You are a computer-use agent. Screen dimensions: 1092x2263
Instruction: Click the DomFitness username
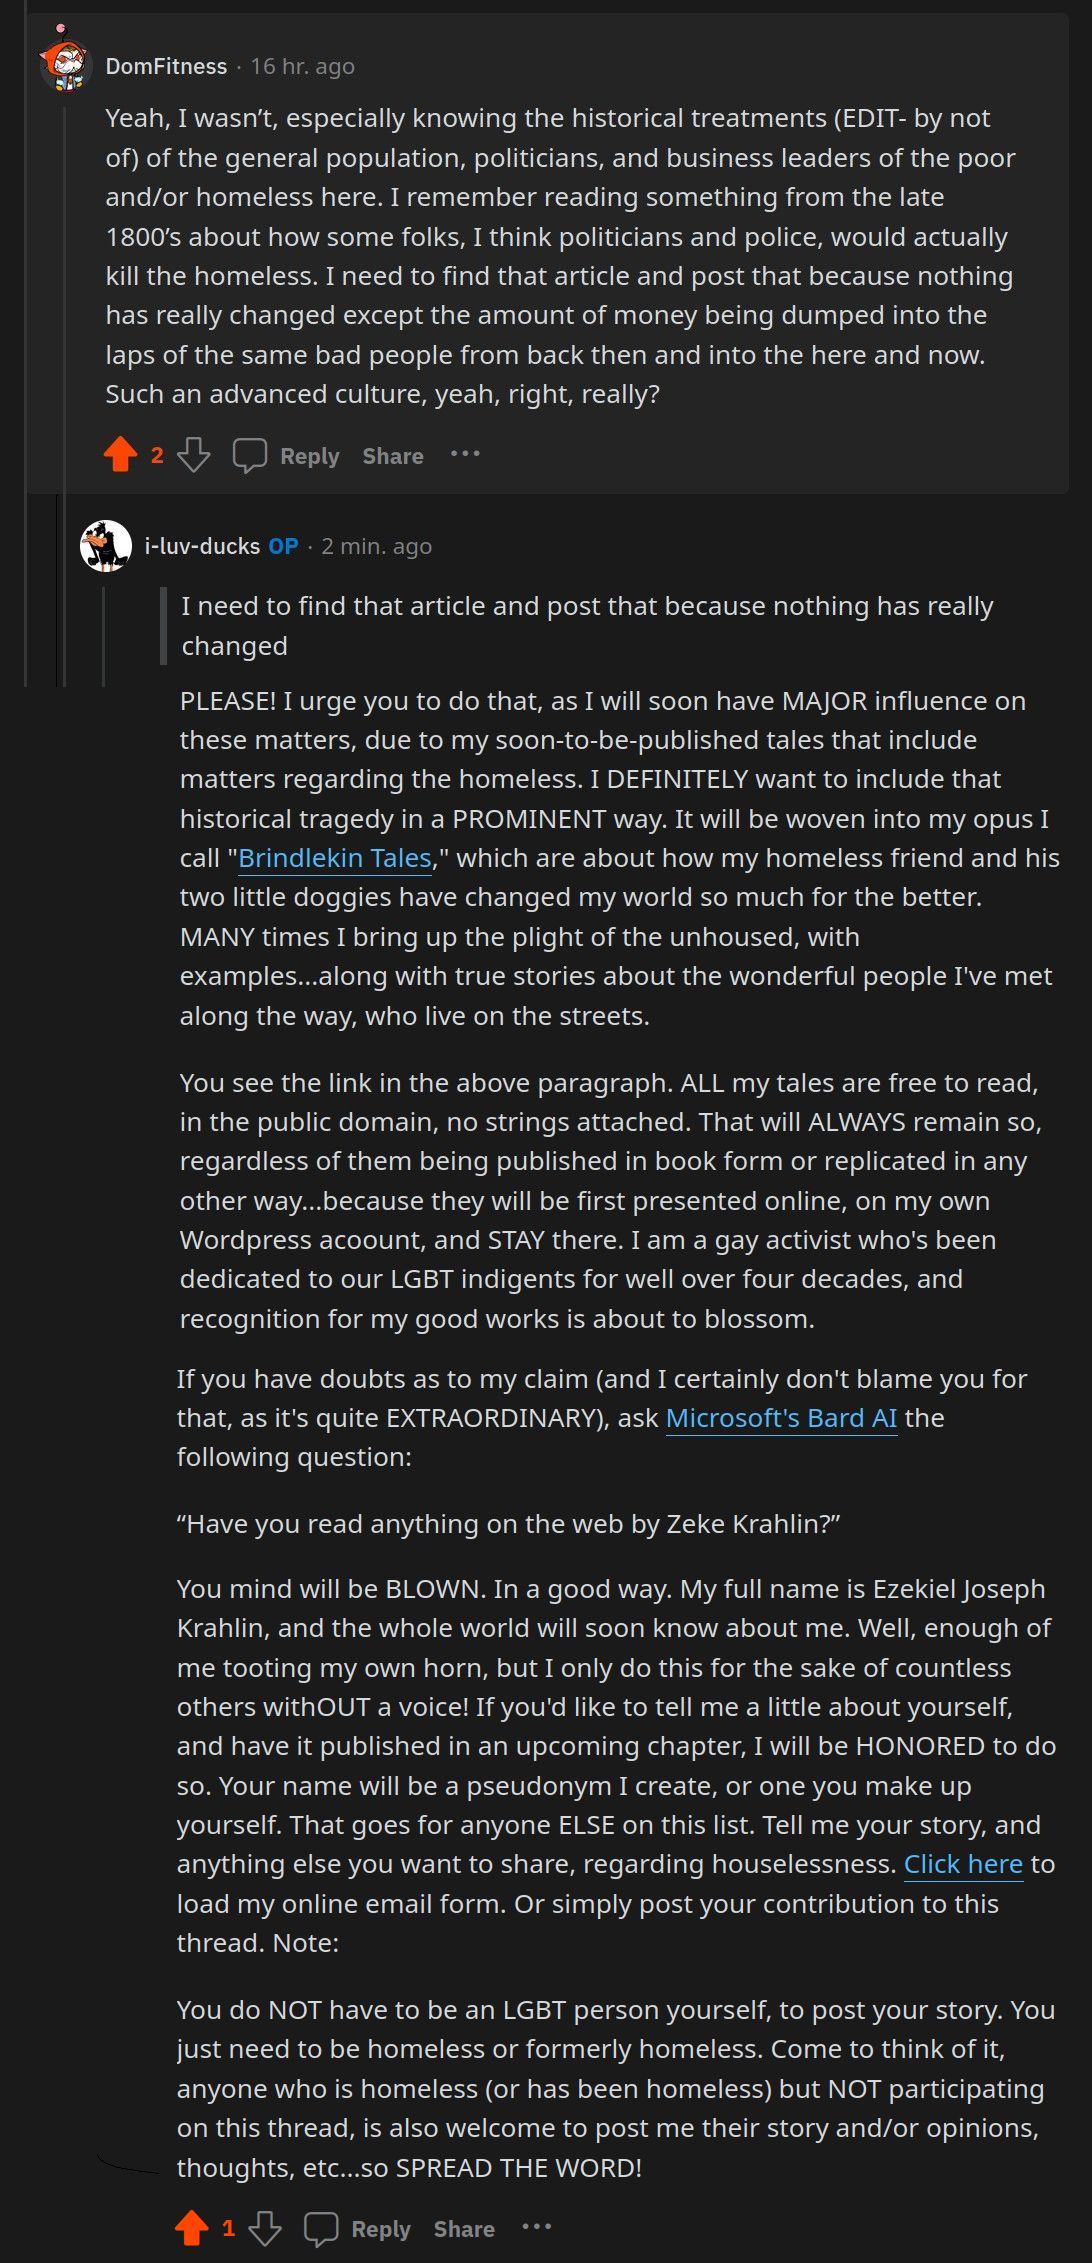[166, 66]
